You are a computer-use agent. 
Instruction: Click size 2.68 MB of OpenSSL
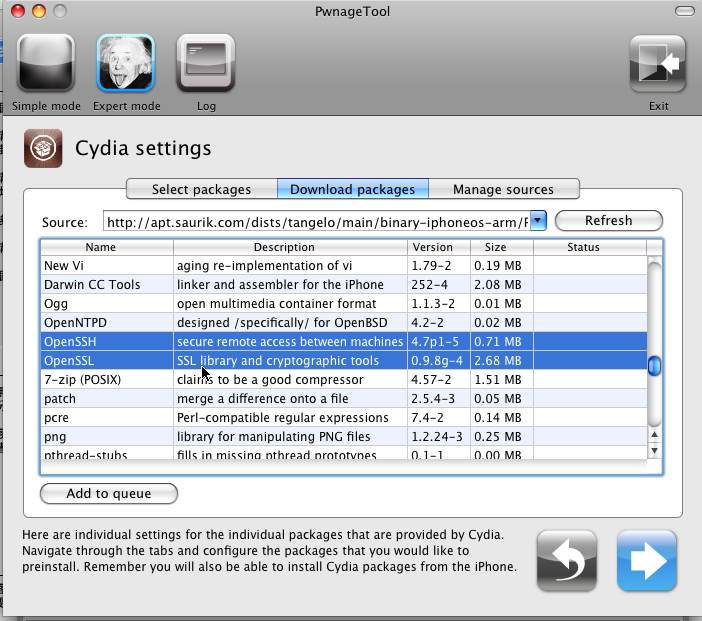coord(498,360)
